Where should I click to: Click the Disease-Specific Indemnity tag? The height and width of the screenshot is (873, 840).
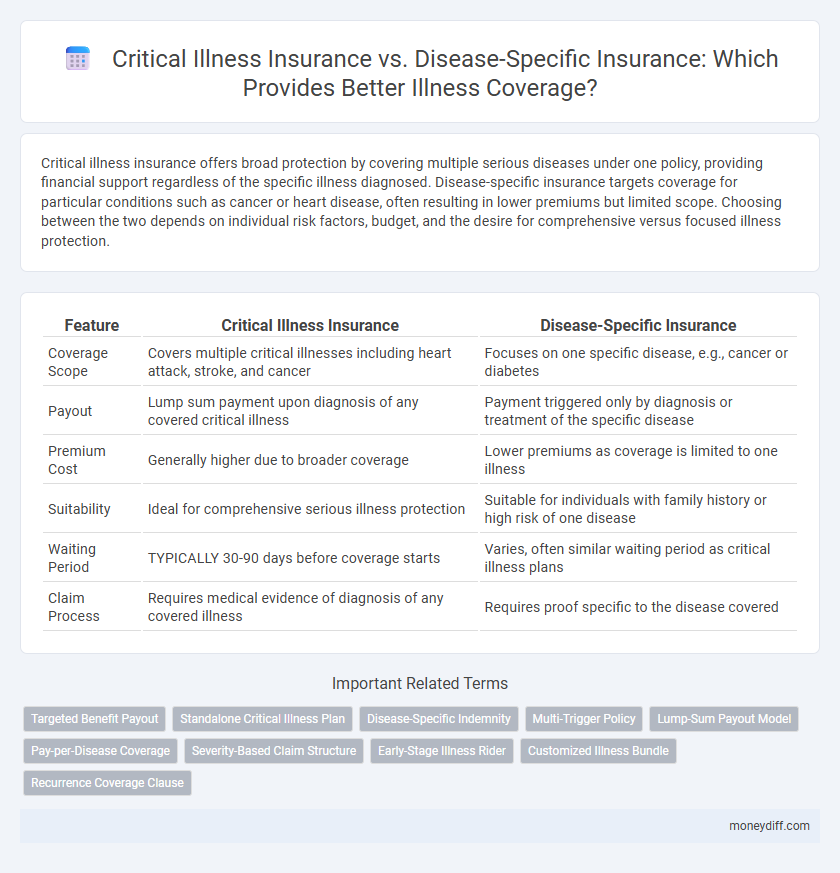pos(438,718)
